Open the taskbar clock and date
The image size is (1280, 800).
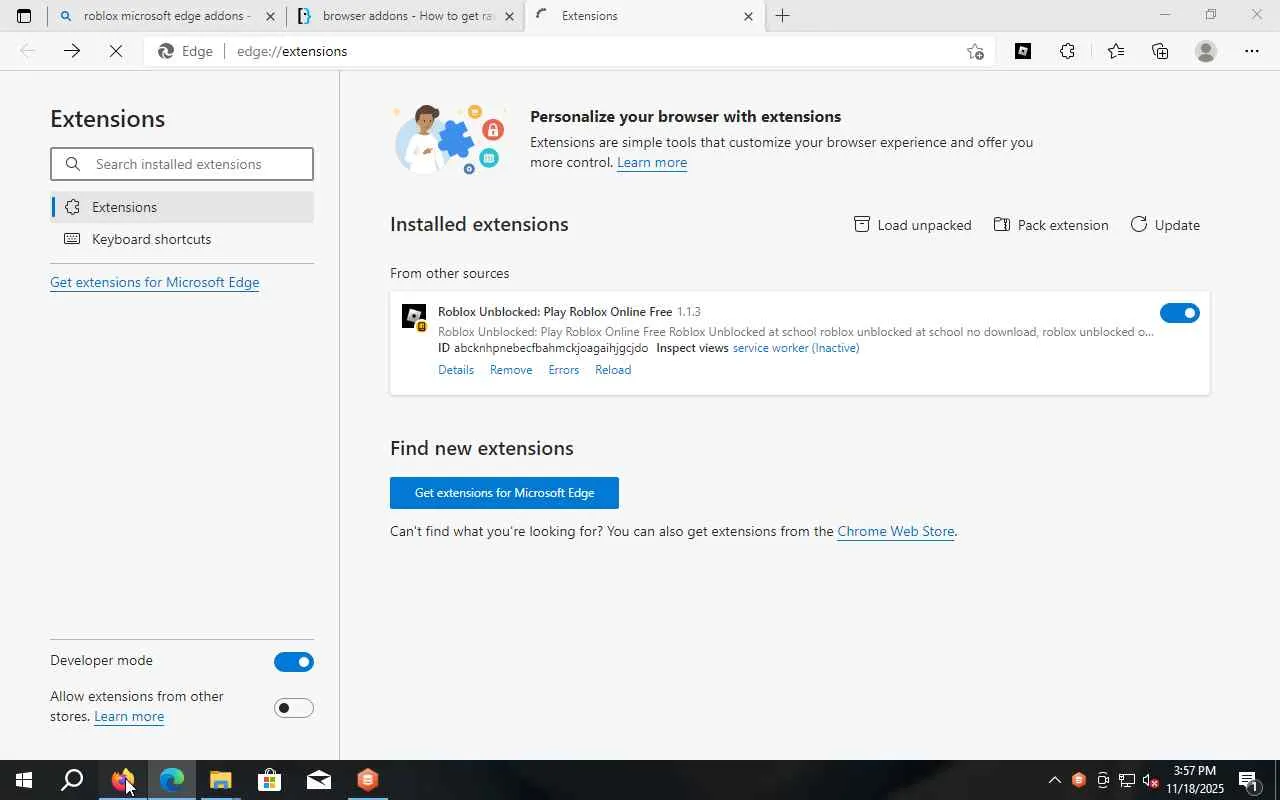point(1195,780)
